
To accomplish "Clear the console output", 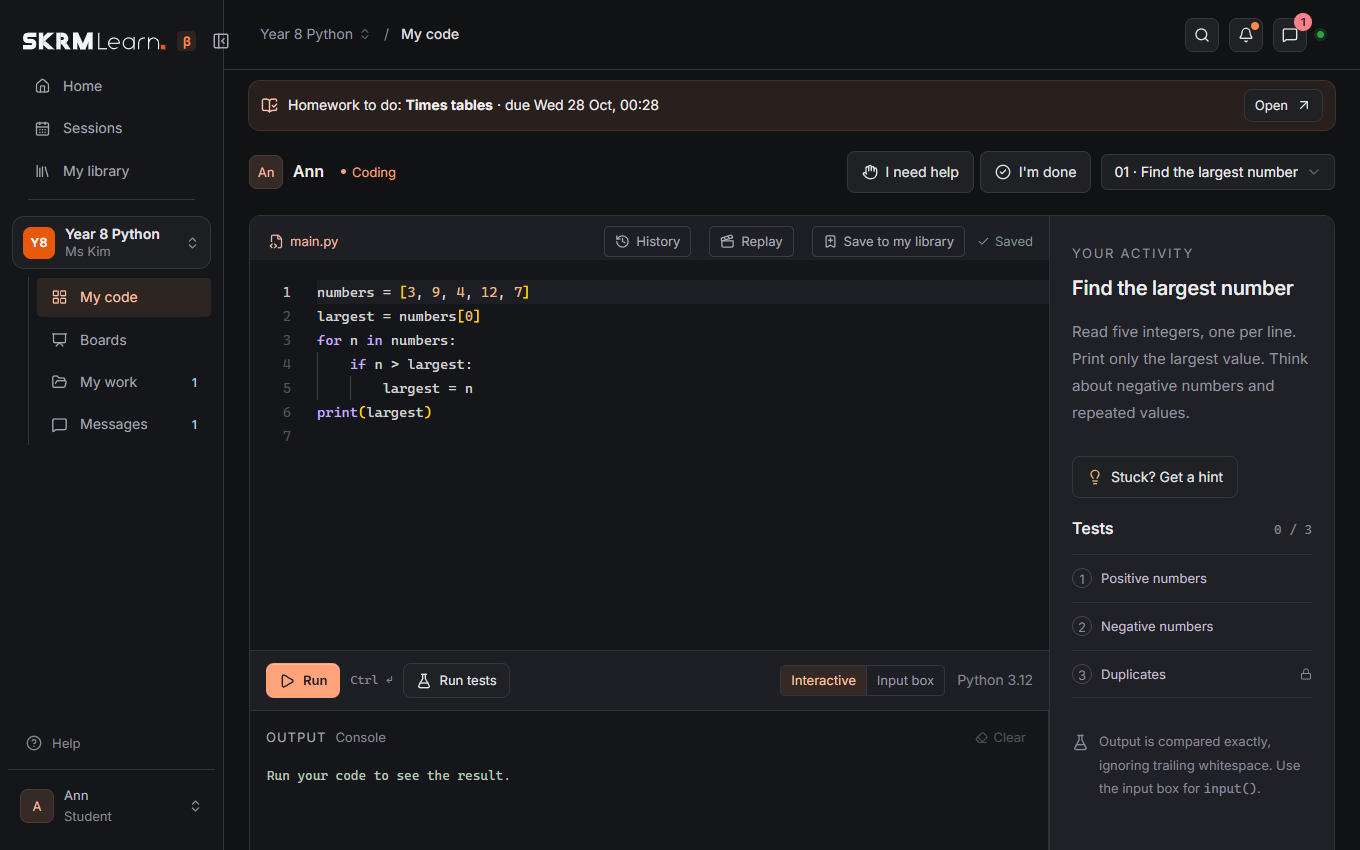I will click(x=1000, y=738).
